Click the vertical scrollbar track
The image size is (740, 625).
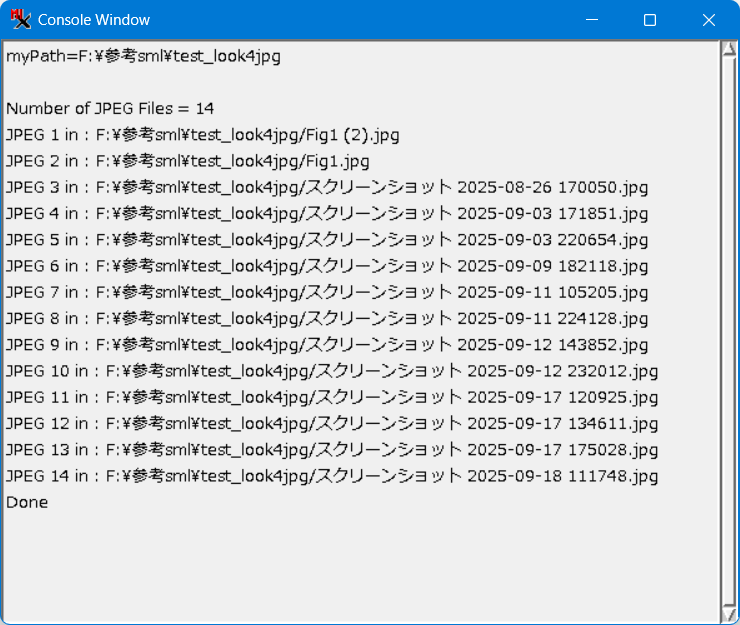pos(729,330)
